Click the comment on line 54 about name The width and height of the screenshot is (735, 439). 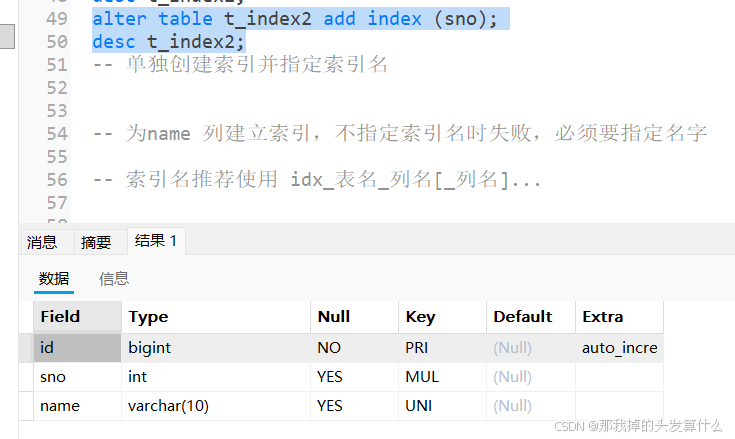pos(400,134)
